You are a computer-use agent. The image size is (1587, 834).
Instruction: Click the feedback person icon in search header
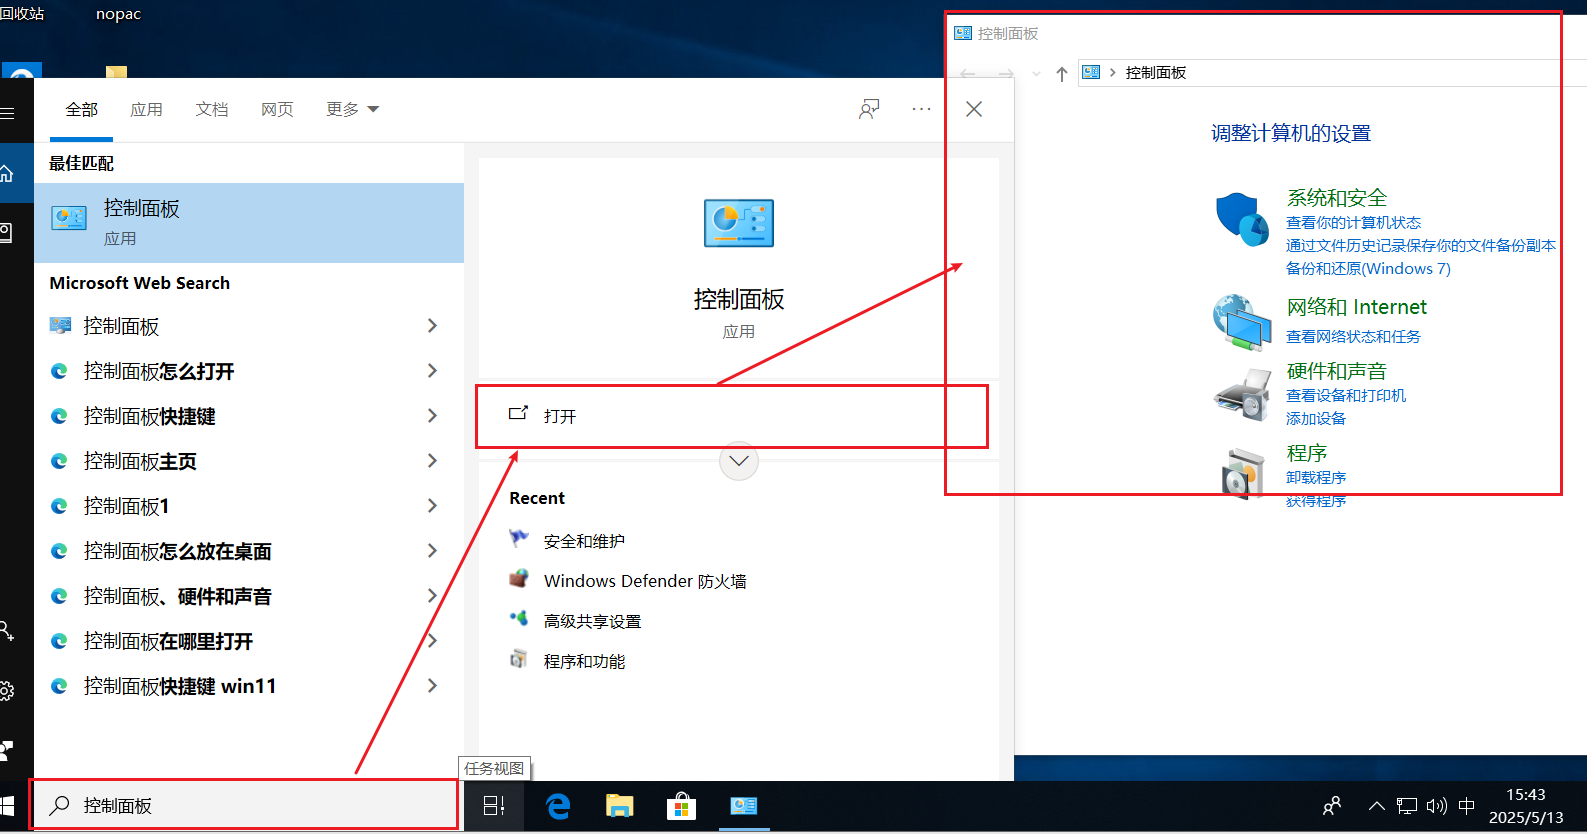[869, 109]
